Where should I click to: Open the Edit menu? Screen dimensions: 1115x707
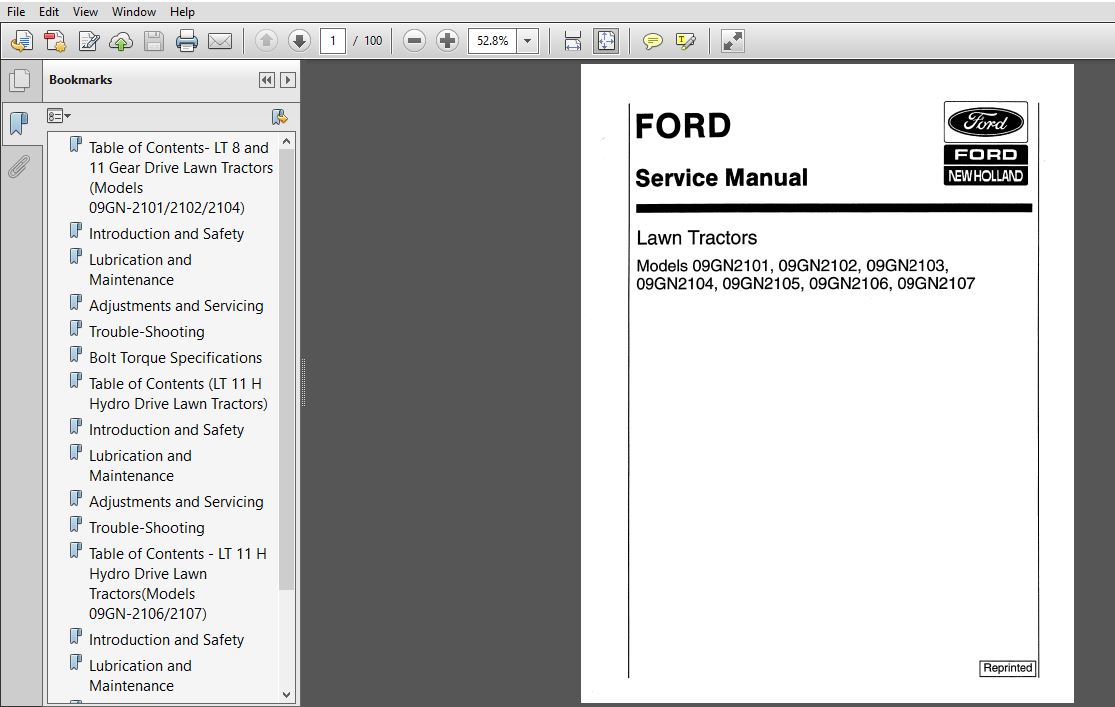pos(49,11)
